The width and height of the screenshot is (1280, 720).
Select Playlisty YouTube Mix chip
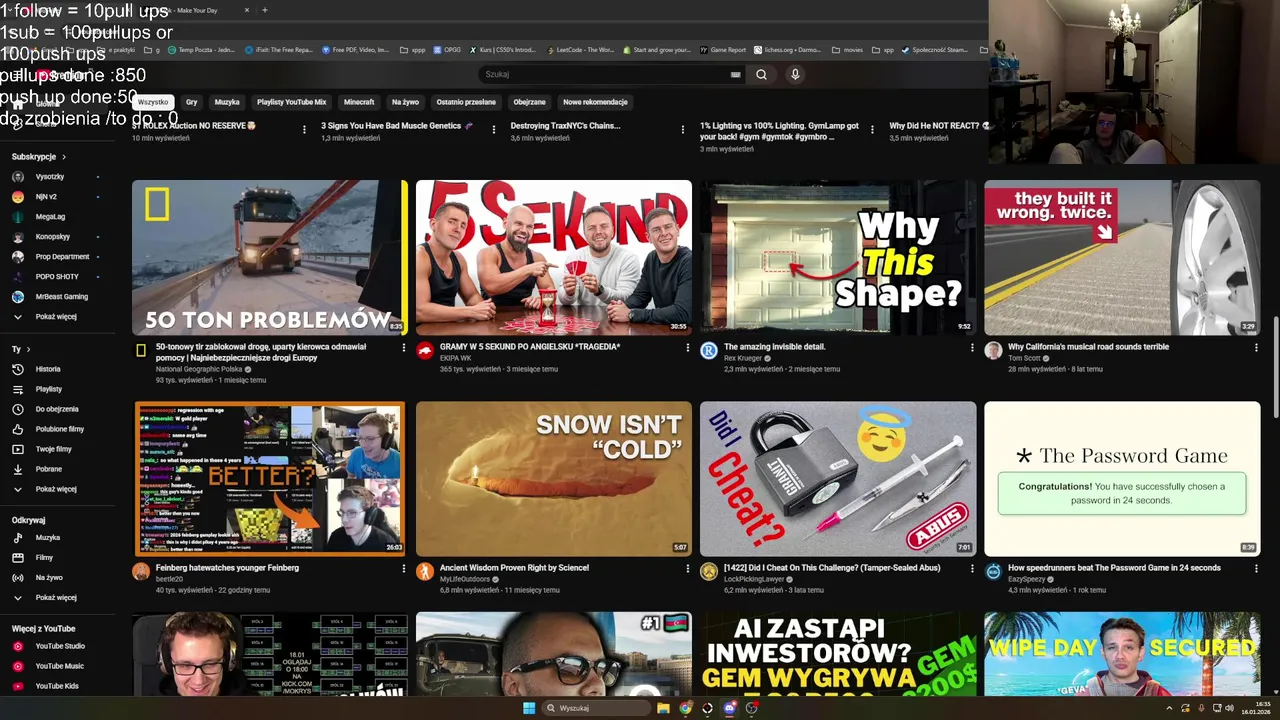click(x=291, y=102)
